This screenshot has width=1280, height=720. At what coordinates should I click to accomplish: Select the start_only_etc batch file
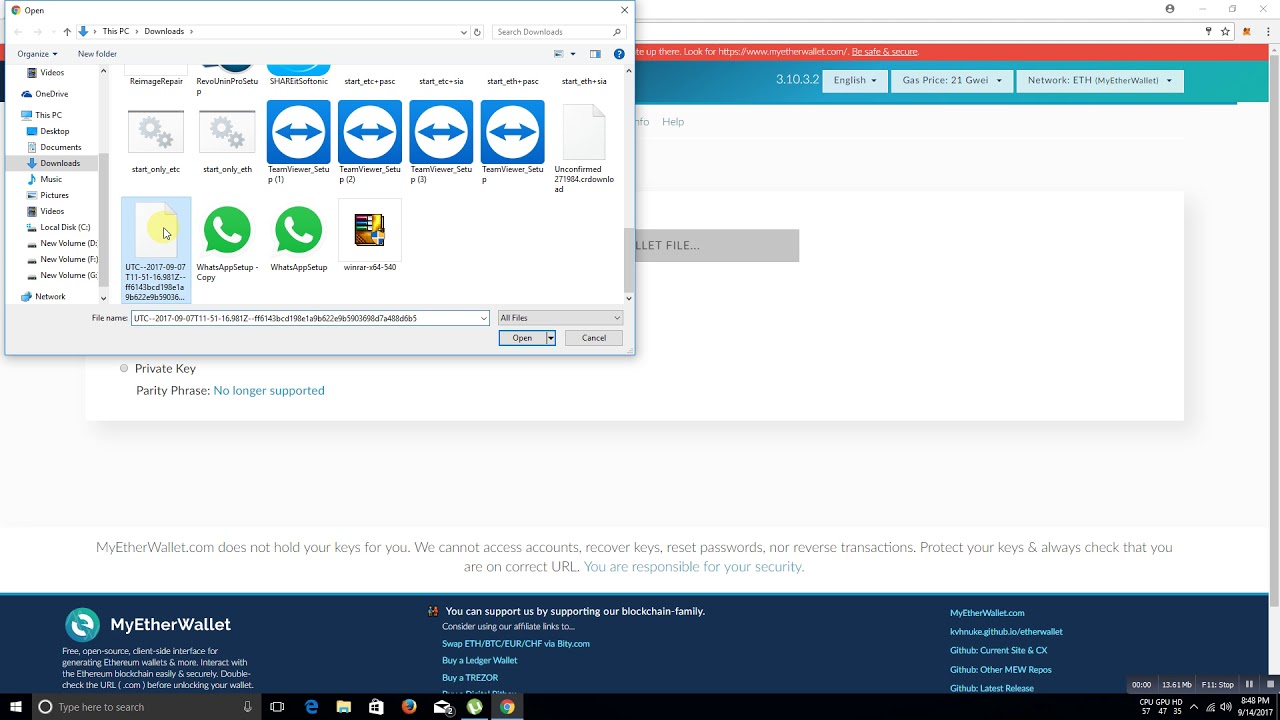(x=156, y=142)
